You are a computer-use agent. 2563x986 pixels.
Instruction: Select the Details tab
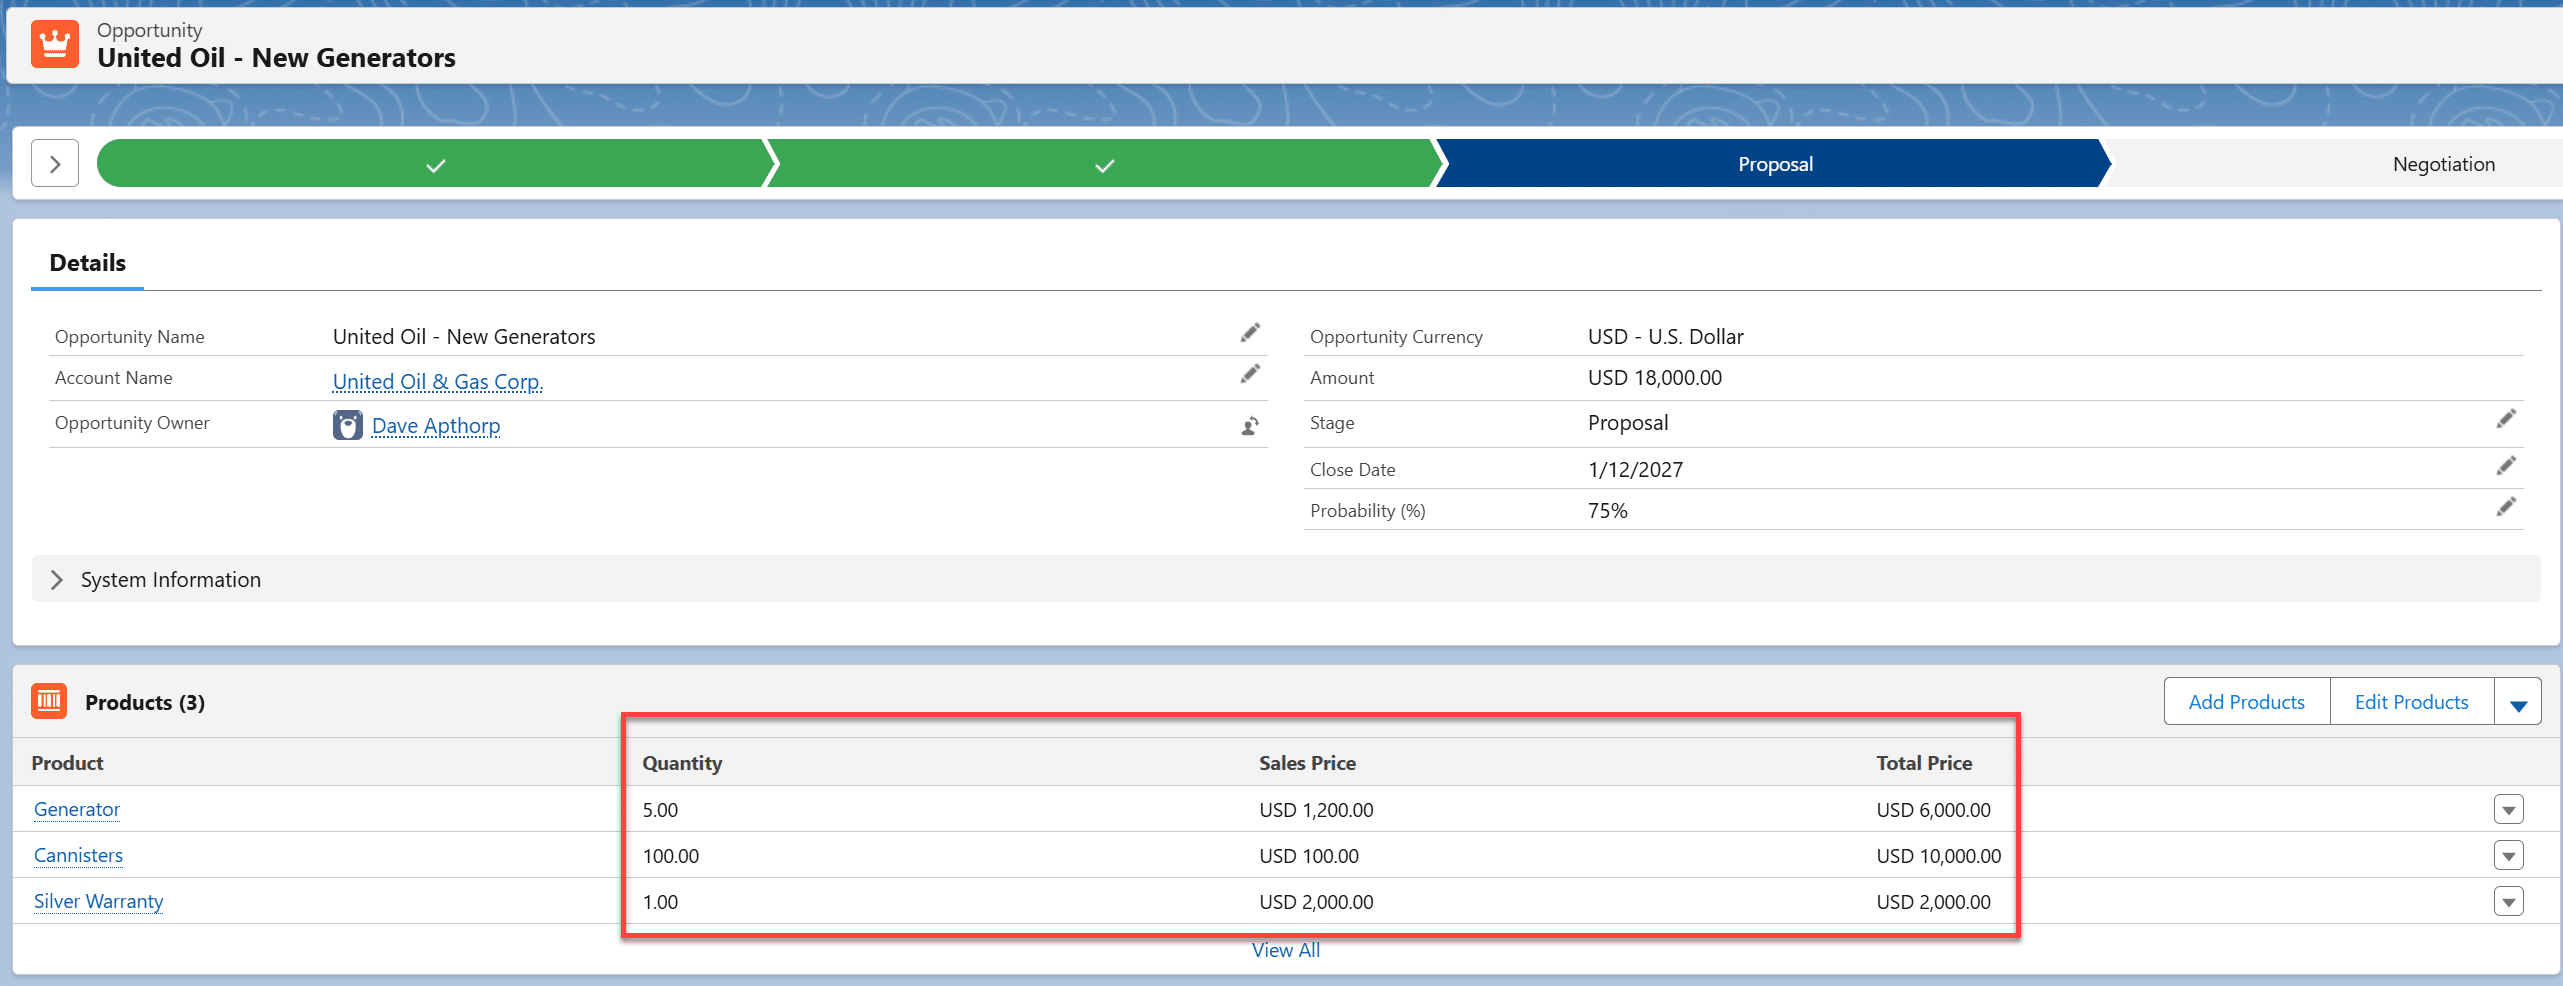click(x=88, y=263)
